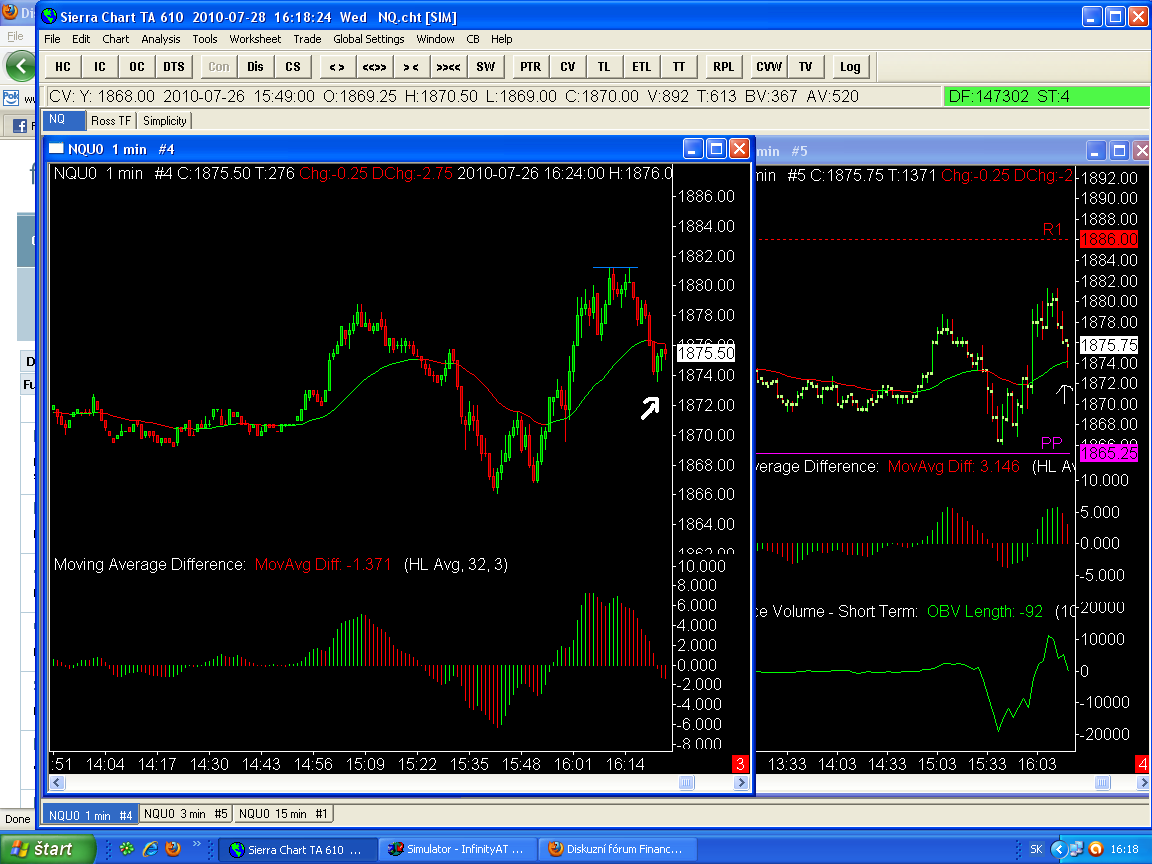Image resolution: width=1152 pixels, height=864 pixels.
Task: Click the OBV Length: -92 study label
Action: pyautogui.click(x=984, y=611)
